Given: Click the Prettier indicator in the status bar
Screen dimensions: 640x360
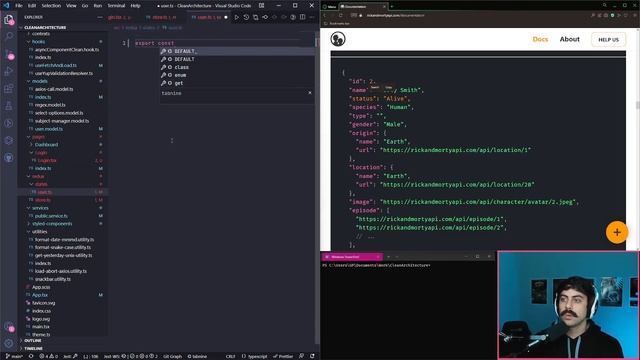Looking at the screenshot, I should pyautogui.click(x=283, y=356).
